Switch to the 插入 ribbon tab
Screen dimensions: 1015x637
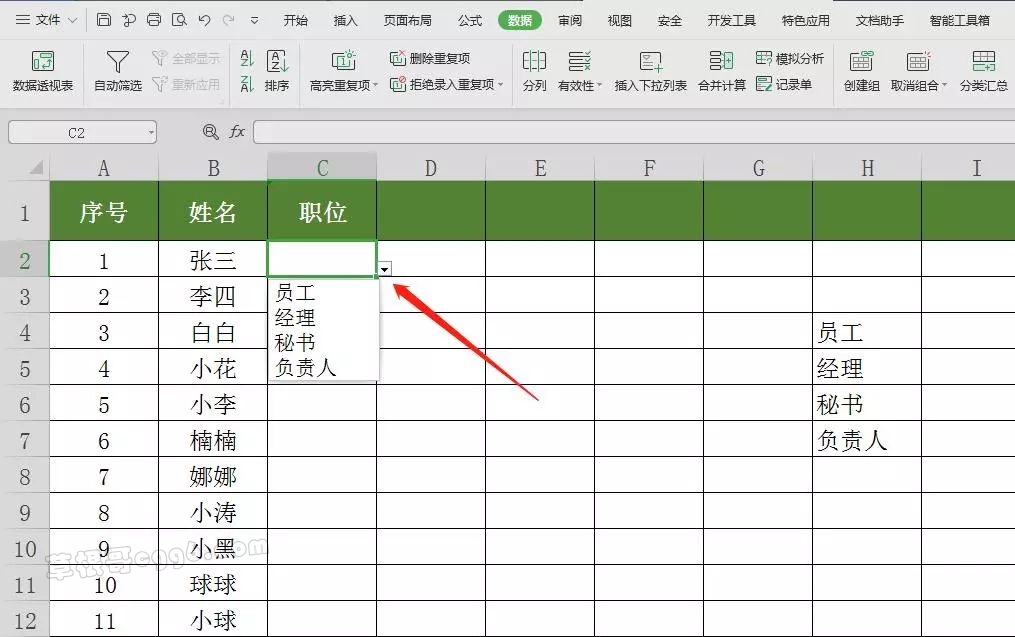point(345,20)
